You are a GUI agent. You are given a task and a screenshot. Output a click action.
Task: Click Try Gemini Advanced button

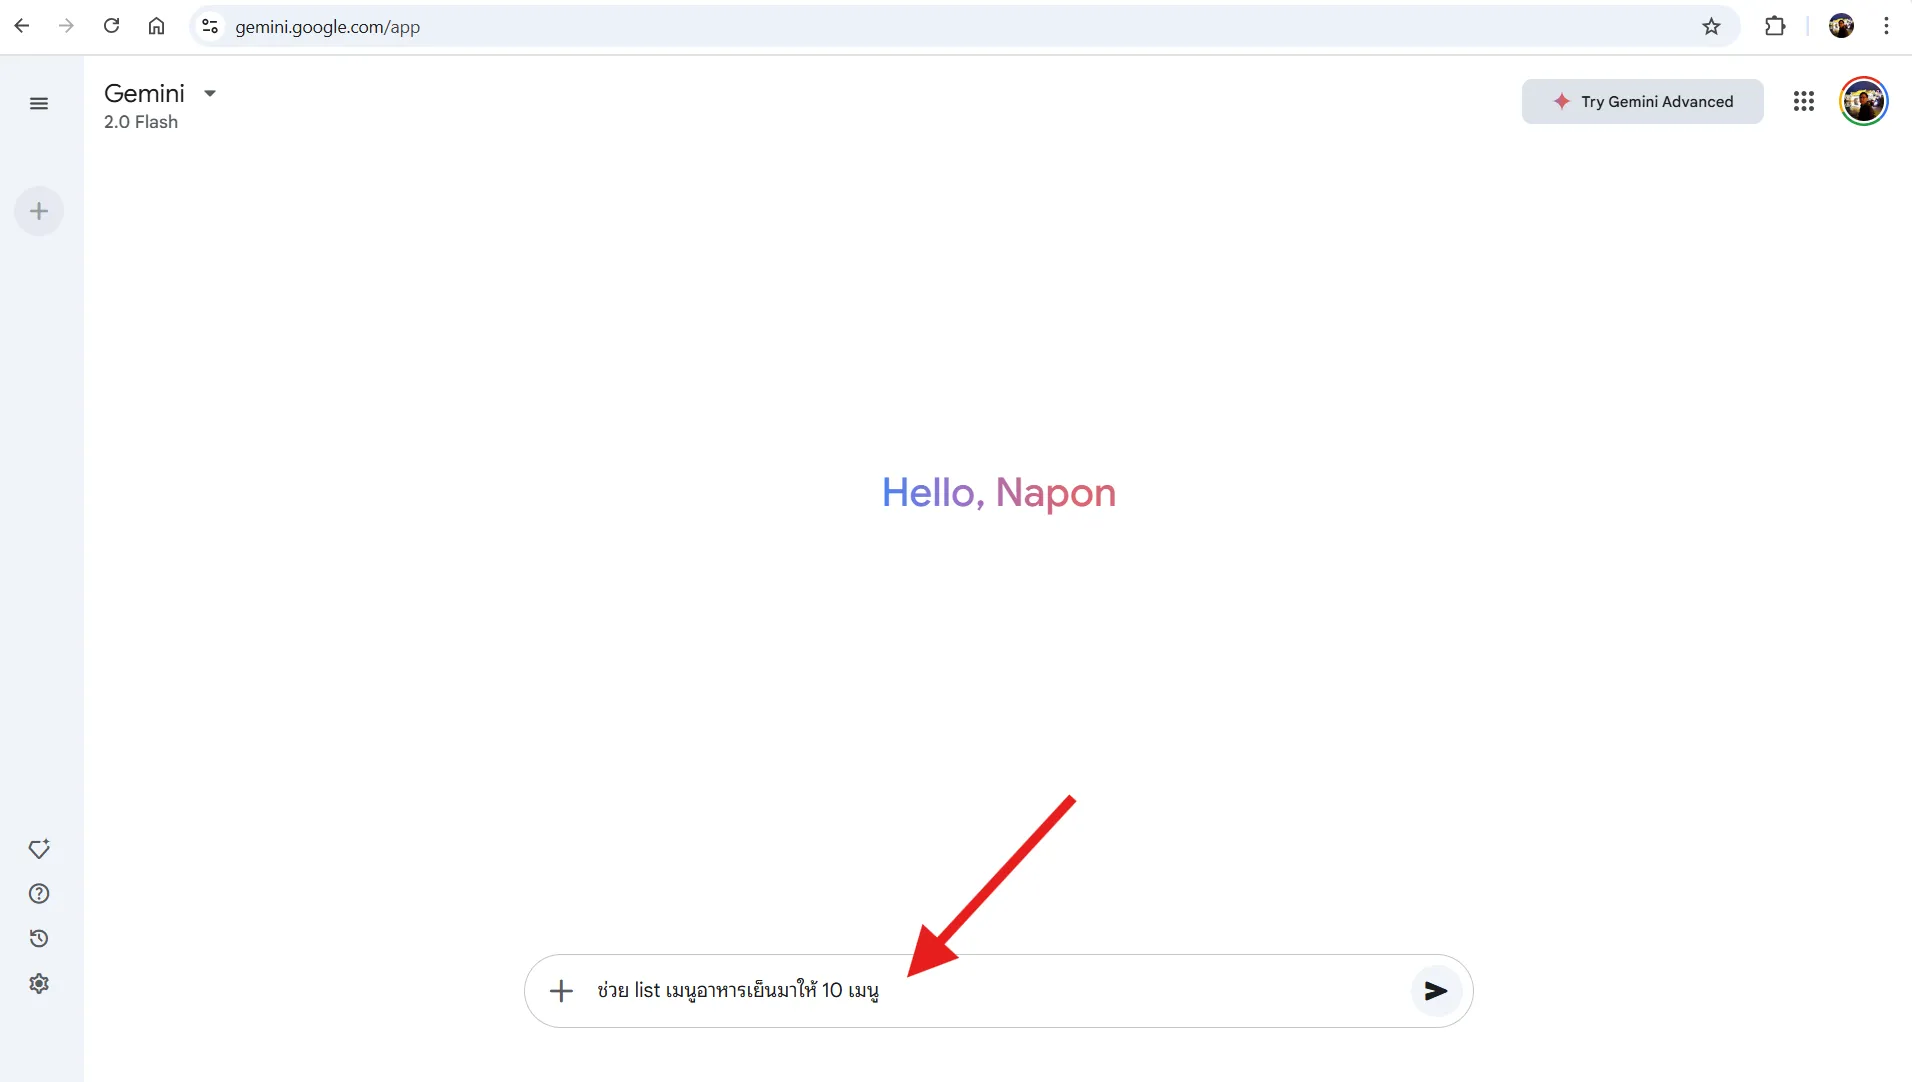[1642, 101]
